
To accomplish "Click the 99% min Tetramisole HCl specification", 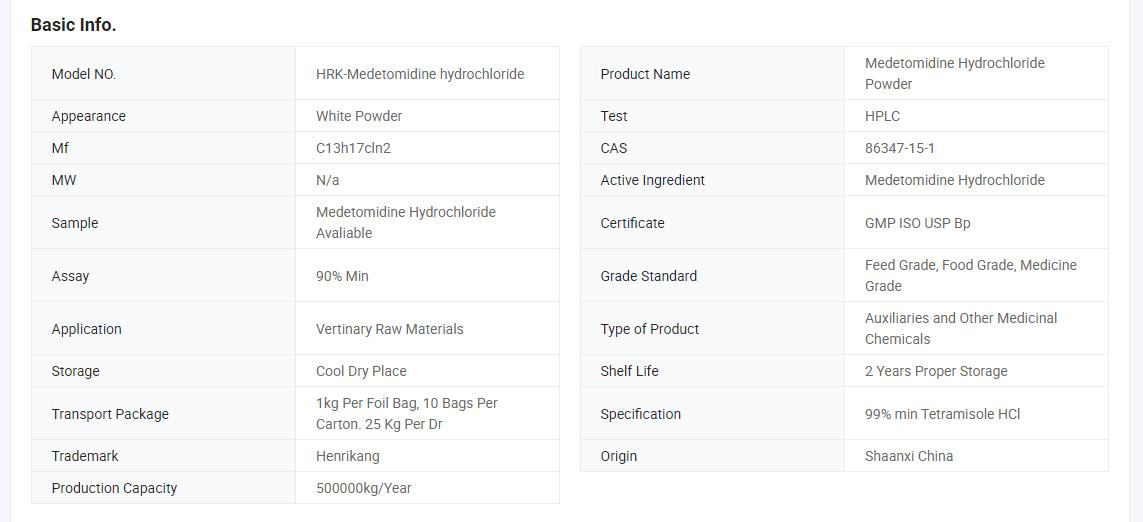I will point(942,414).
